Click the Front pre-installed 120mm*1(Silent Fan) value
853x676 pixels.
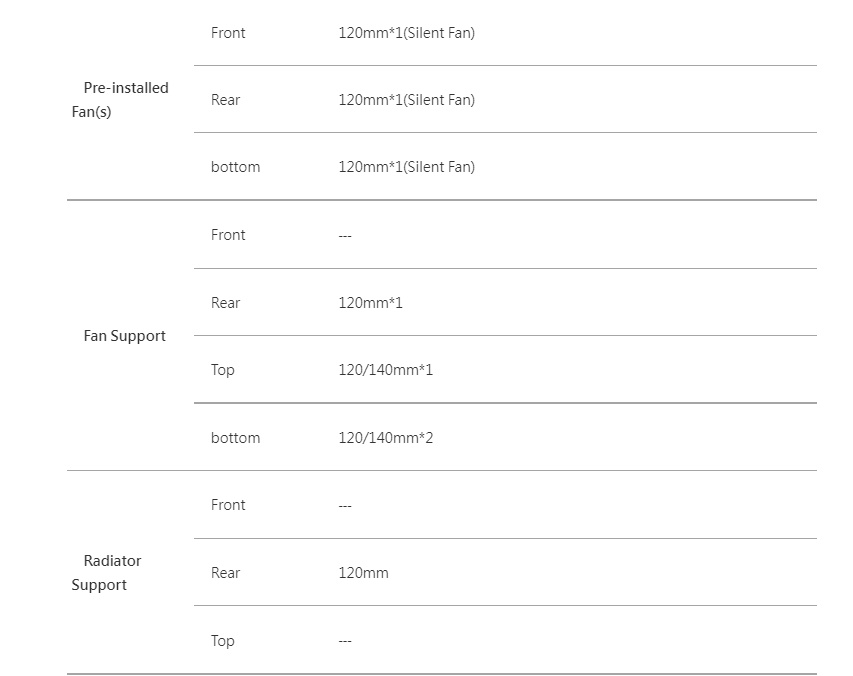[x=406, y=33]
